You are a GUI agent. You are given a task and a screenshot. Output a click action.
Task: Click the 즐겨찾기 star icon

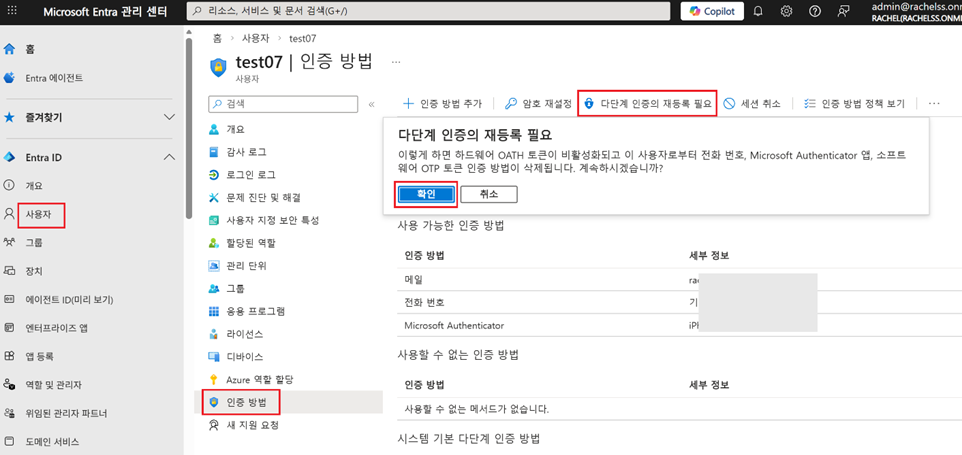[x=9, y=117]
